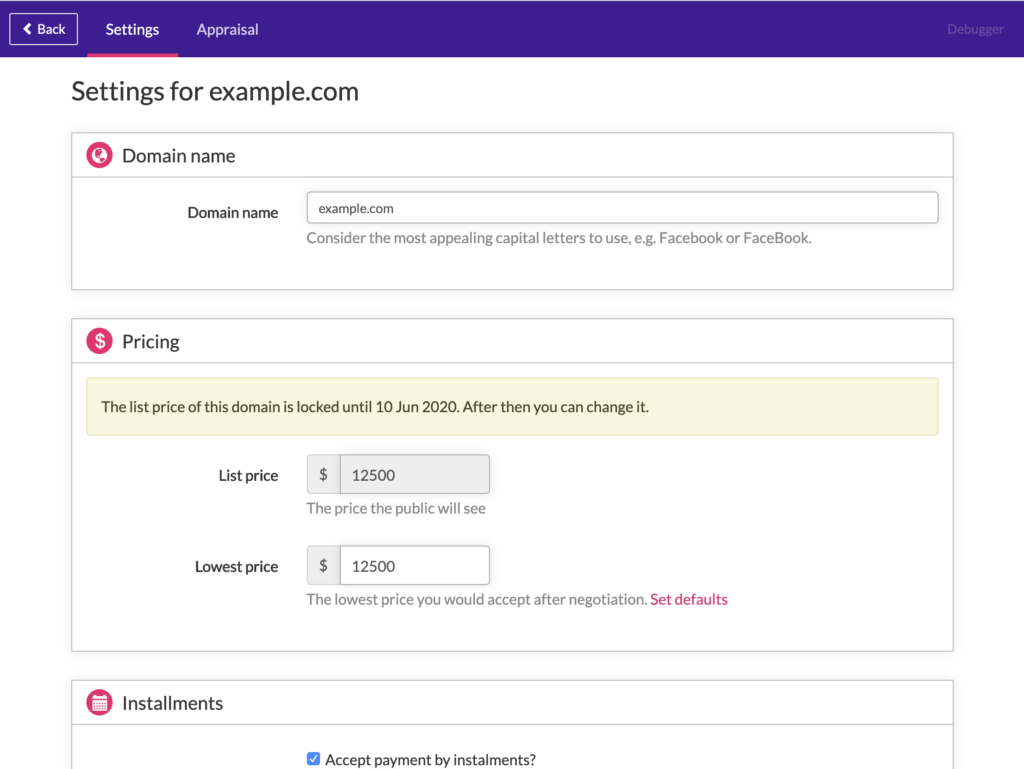Open the Appraisal tab
1024x769 pixels.
click(227, 29)
